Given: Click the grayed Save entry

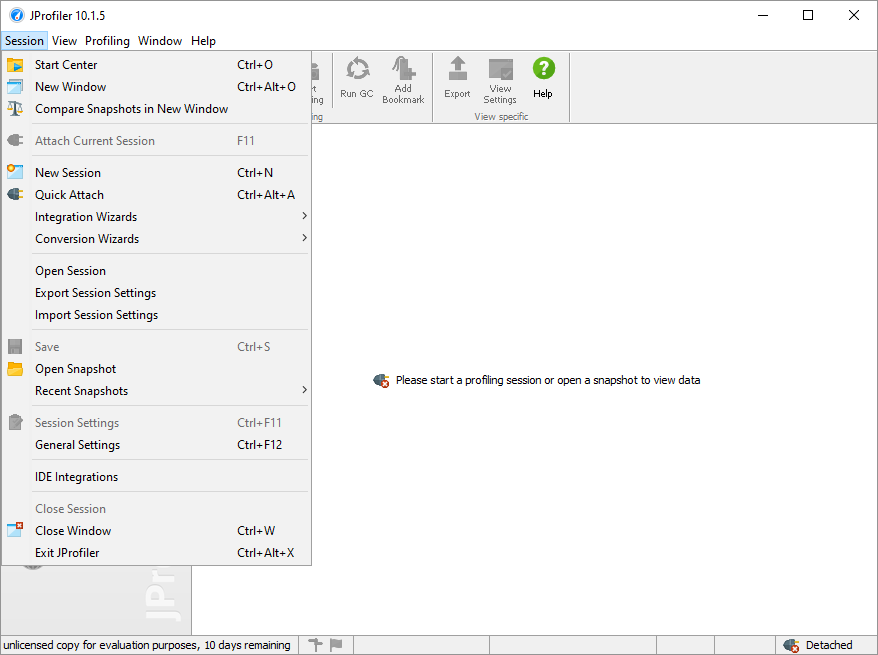Looking at the screenshot, I should coord(156,347).
